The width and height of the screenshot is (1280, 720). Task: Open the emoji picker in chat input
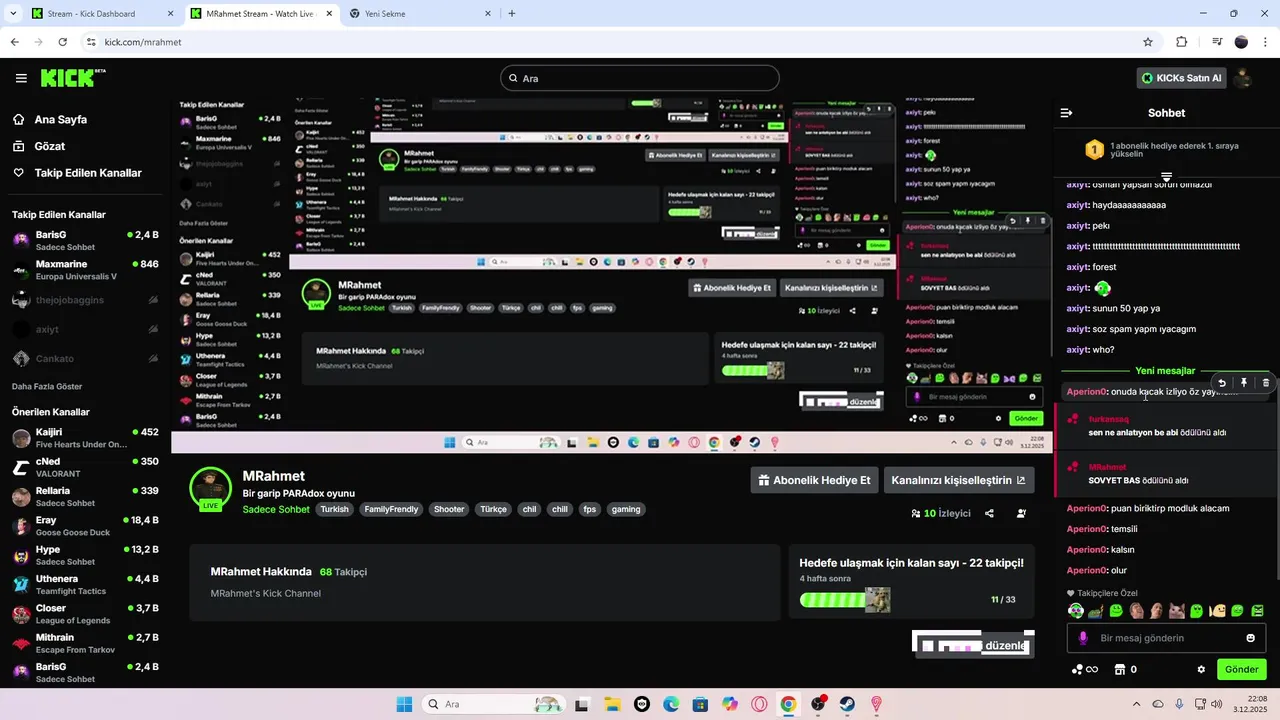coord(1250,638)
